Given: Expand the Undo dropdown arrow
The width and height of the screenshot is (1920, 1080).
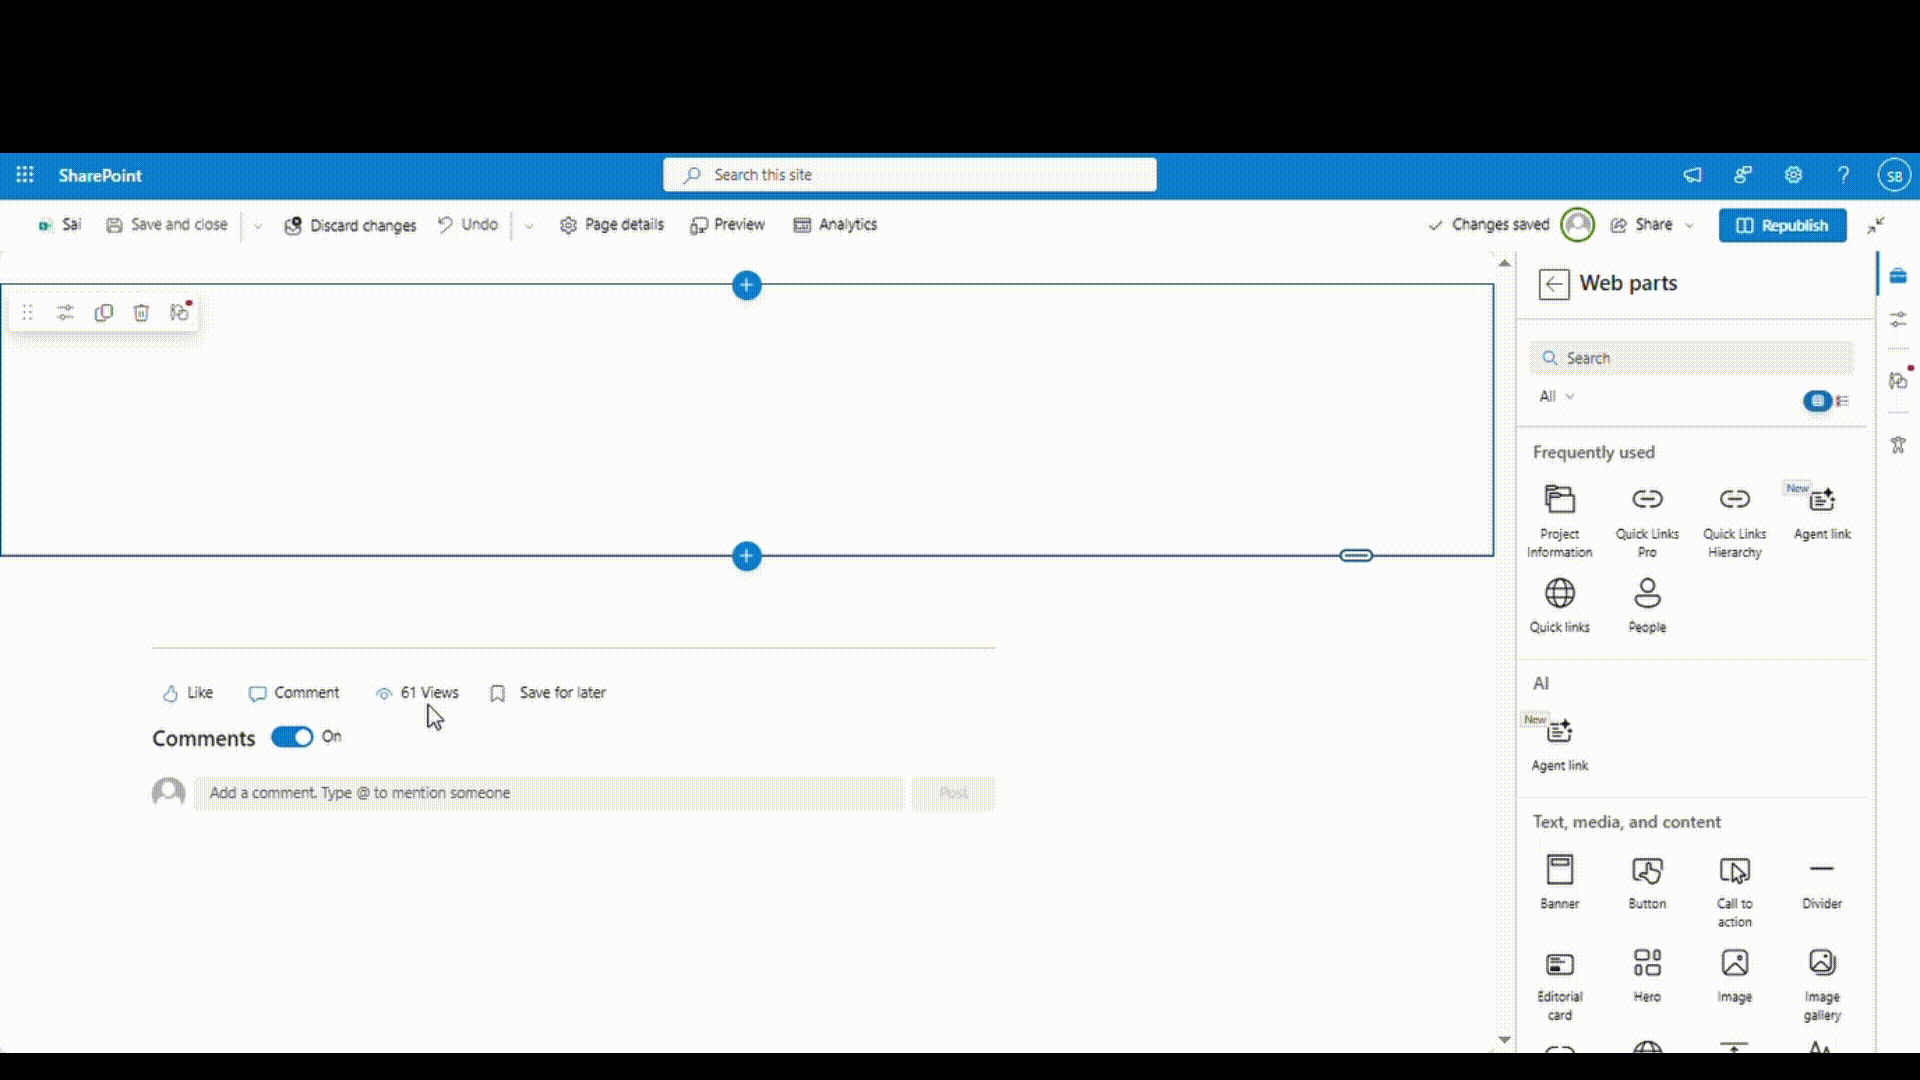Looking at the screenshot, I should point(529,225).
